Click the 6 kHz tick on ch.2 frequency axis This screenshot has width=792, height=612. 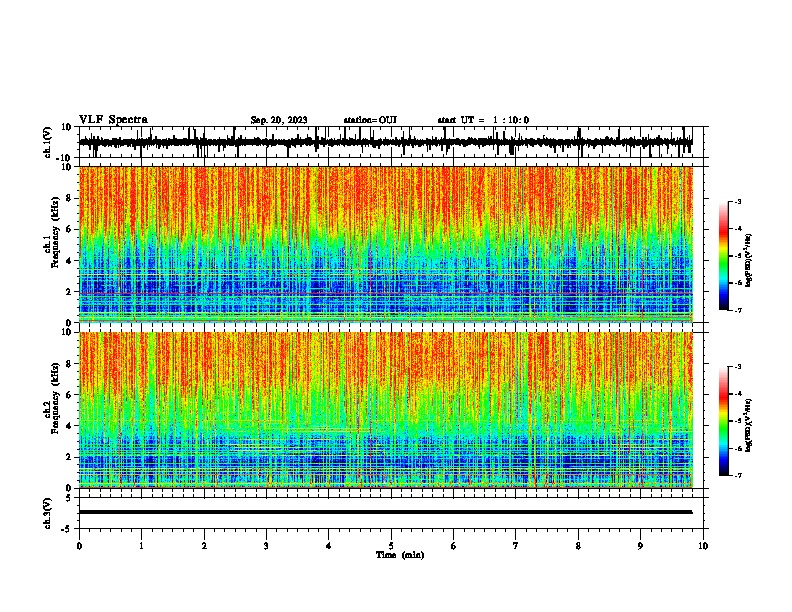pyautogui.click(x=69, y=394)
